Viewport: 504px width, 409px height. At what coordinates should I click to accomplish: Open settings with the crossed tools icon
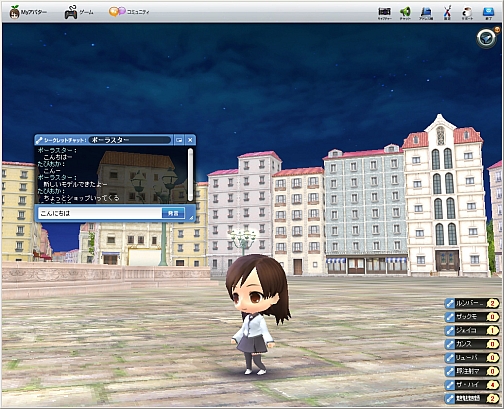click(x=447, y=13)
